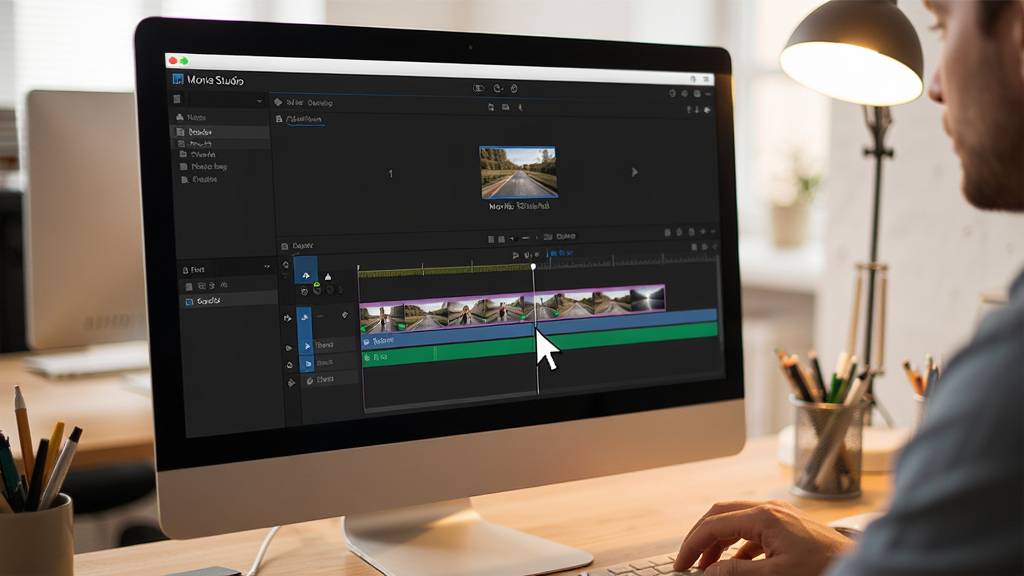The height and width of the screenshot is (576, 1024).
Task: Click the blue upward-arrow track tile
Action: click(306, 270)
